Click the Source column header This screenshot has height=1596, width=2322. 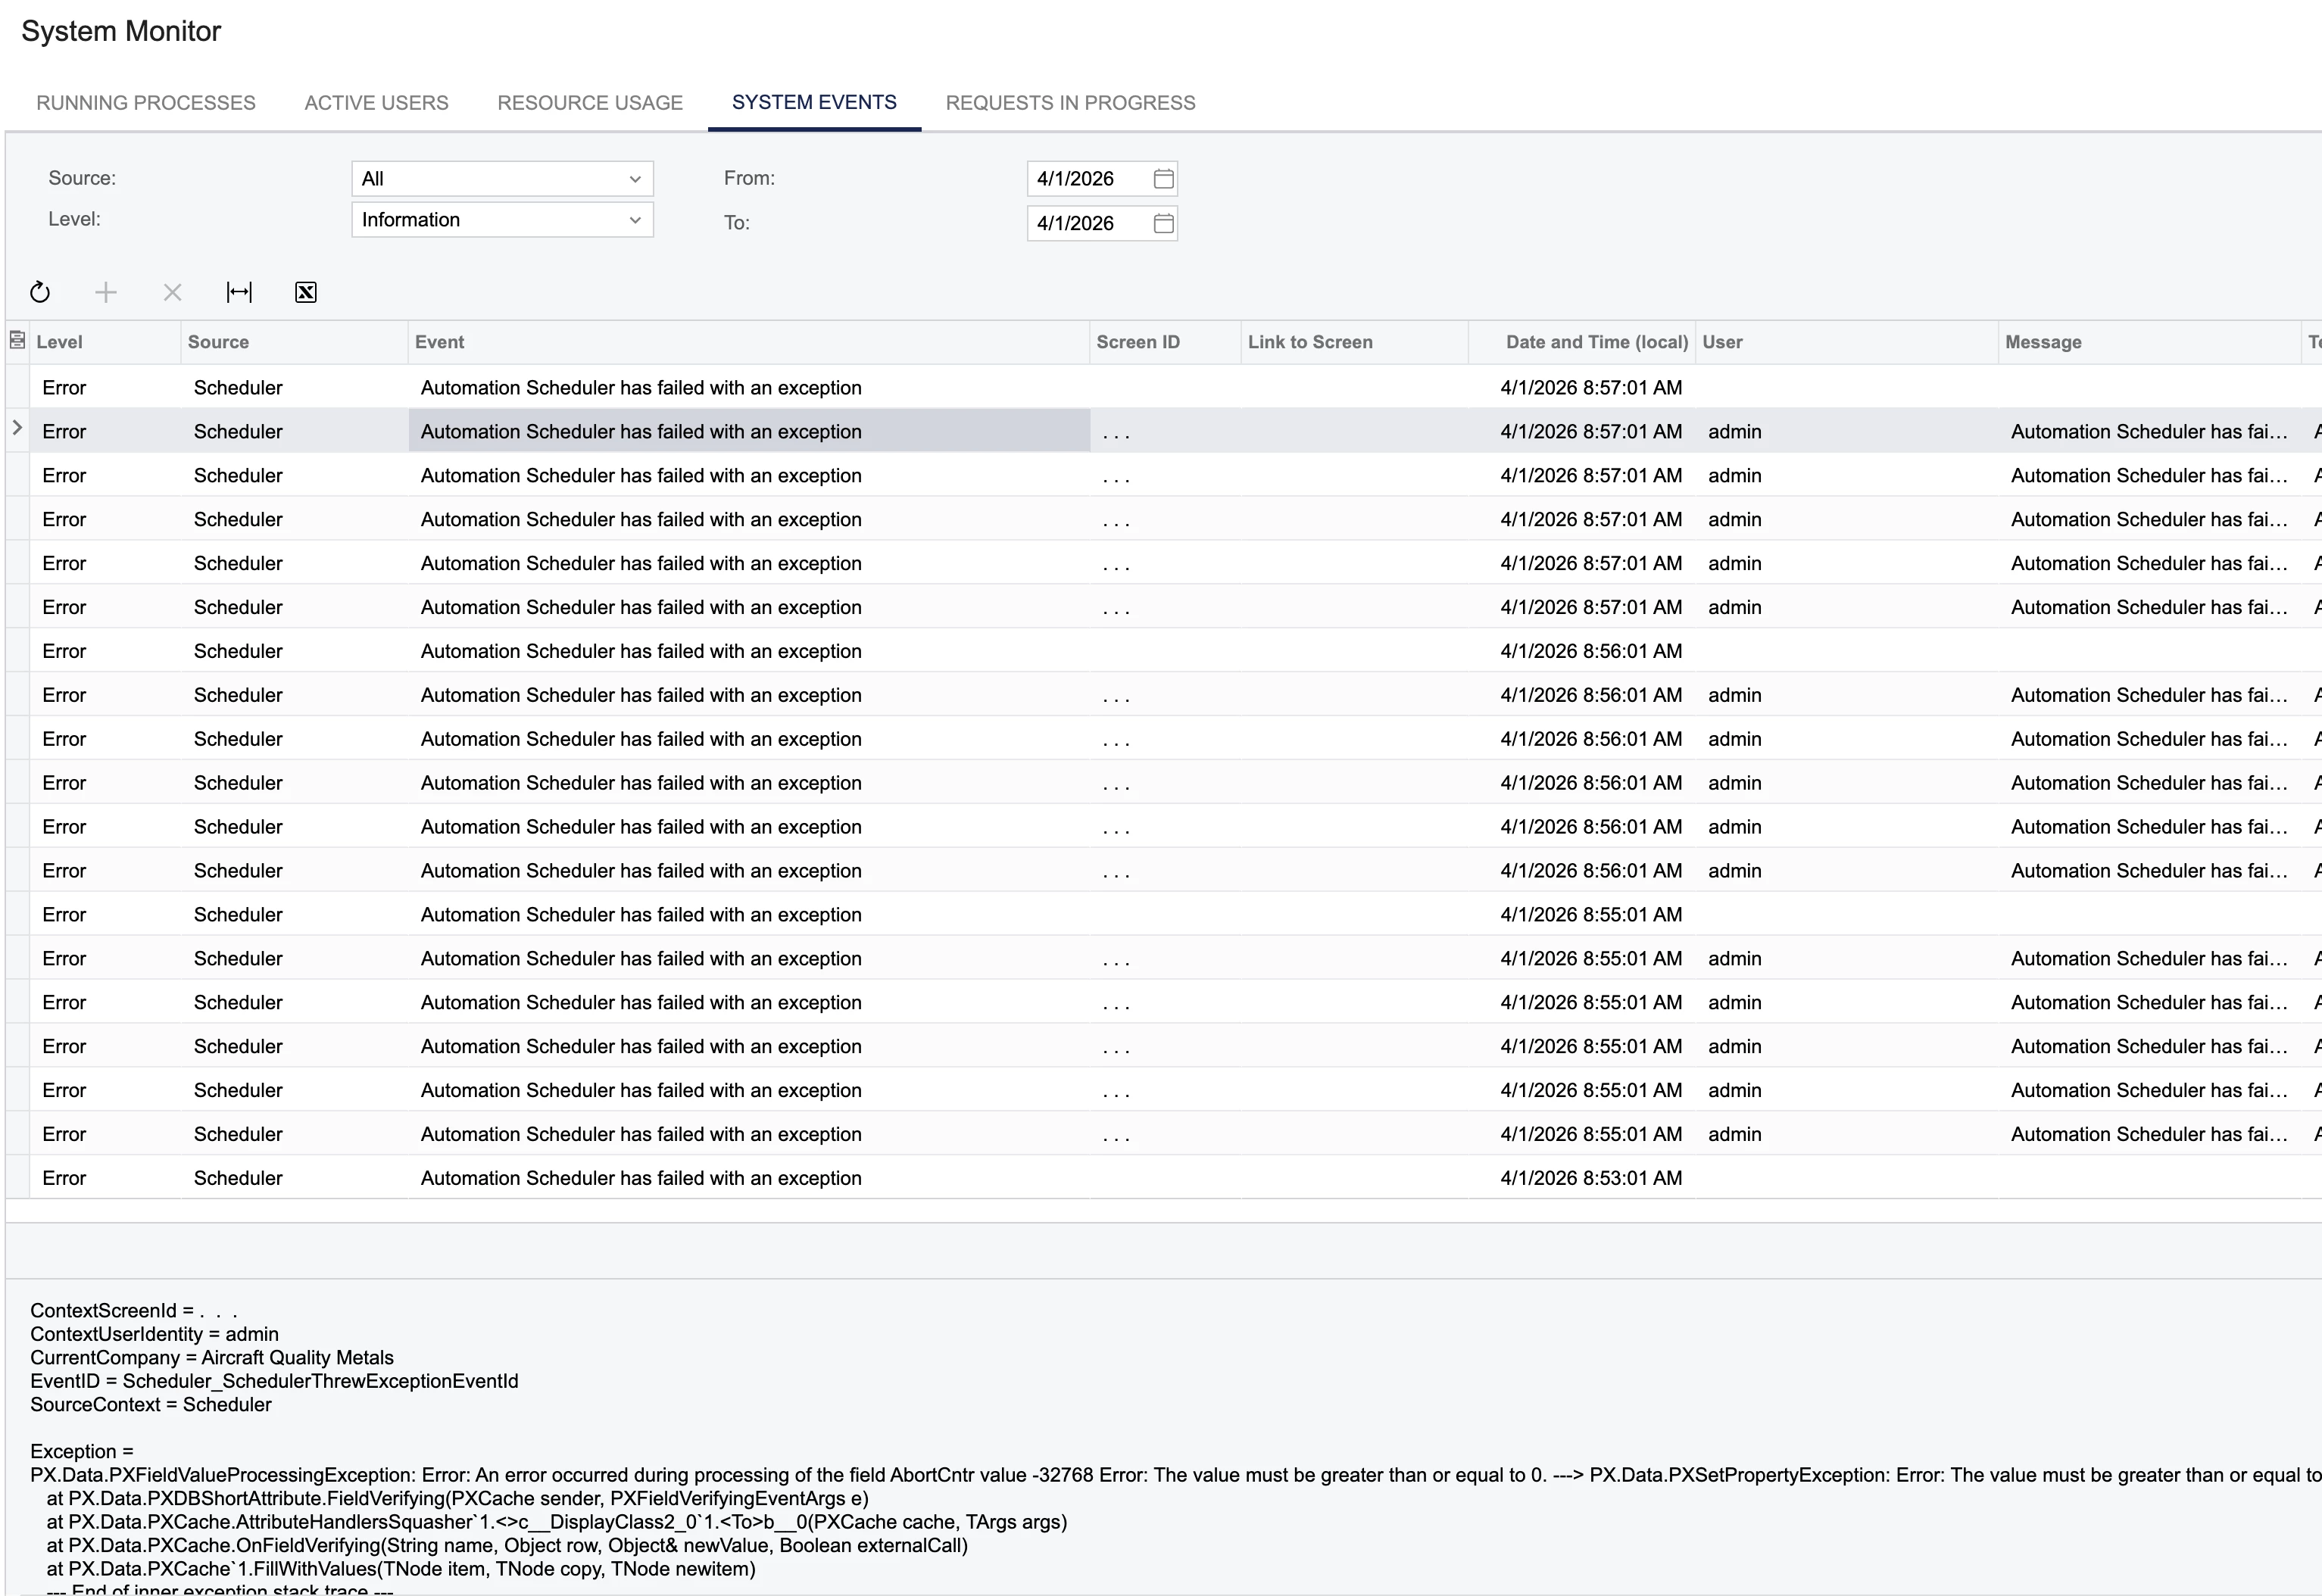[218, 342]
